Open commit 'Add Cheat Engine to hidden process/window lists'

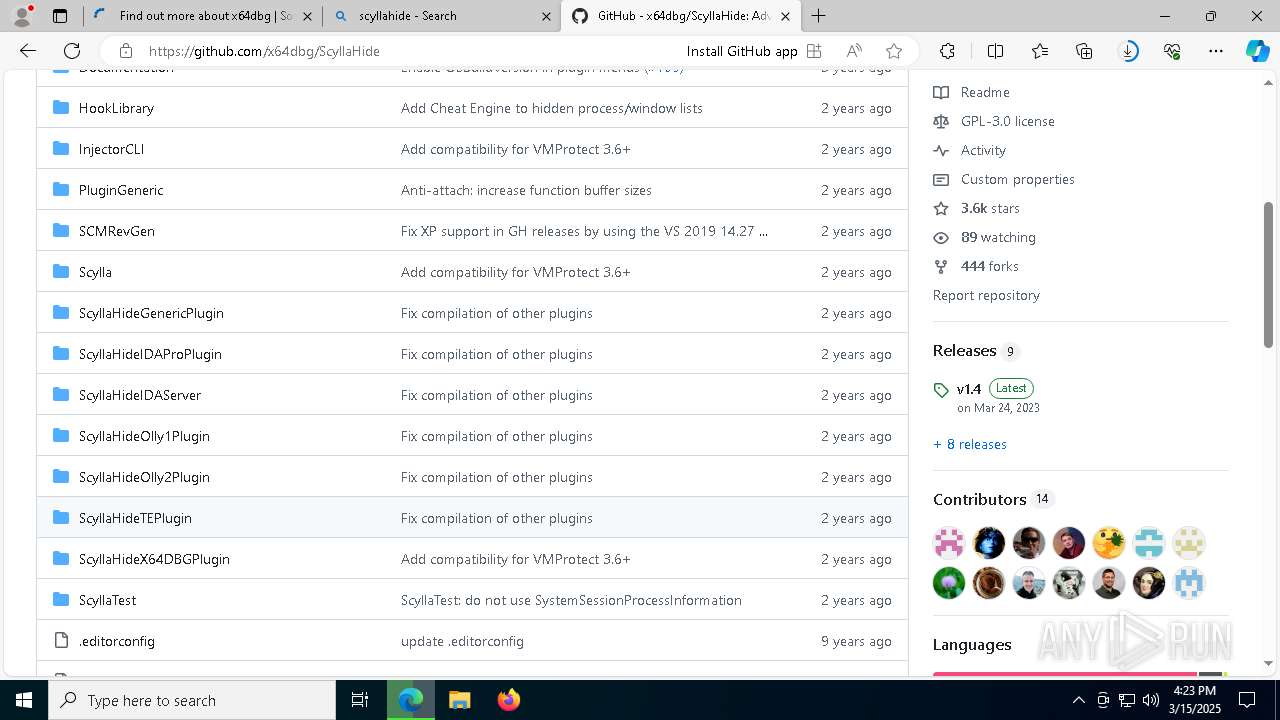coord(552,108)
